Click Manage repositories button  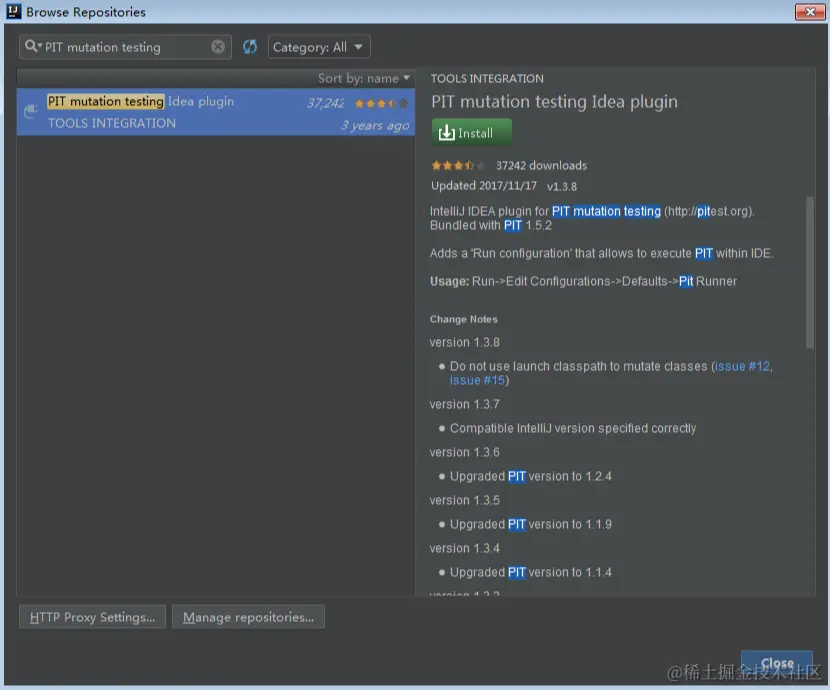[x=248, y=617]
